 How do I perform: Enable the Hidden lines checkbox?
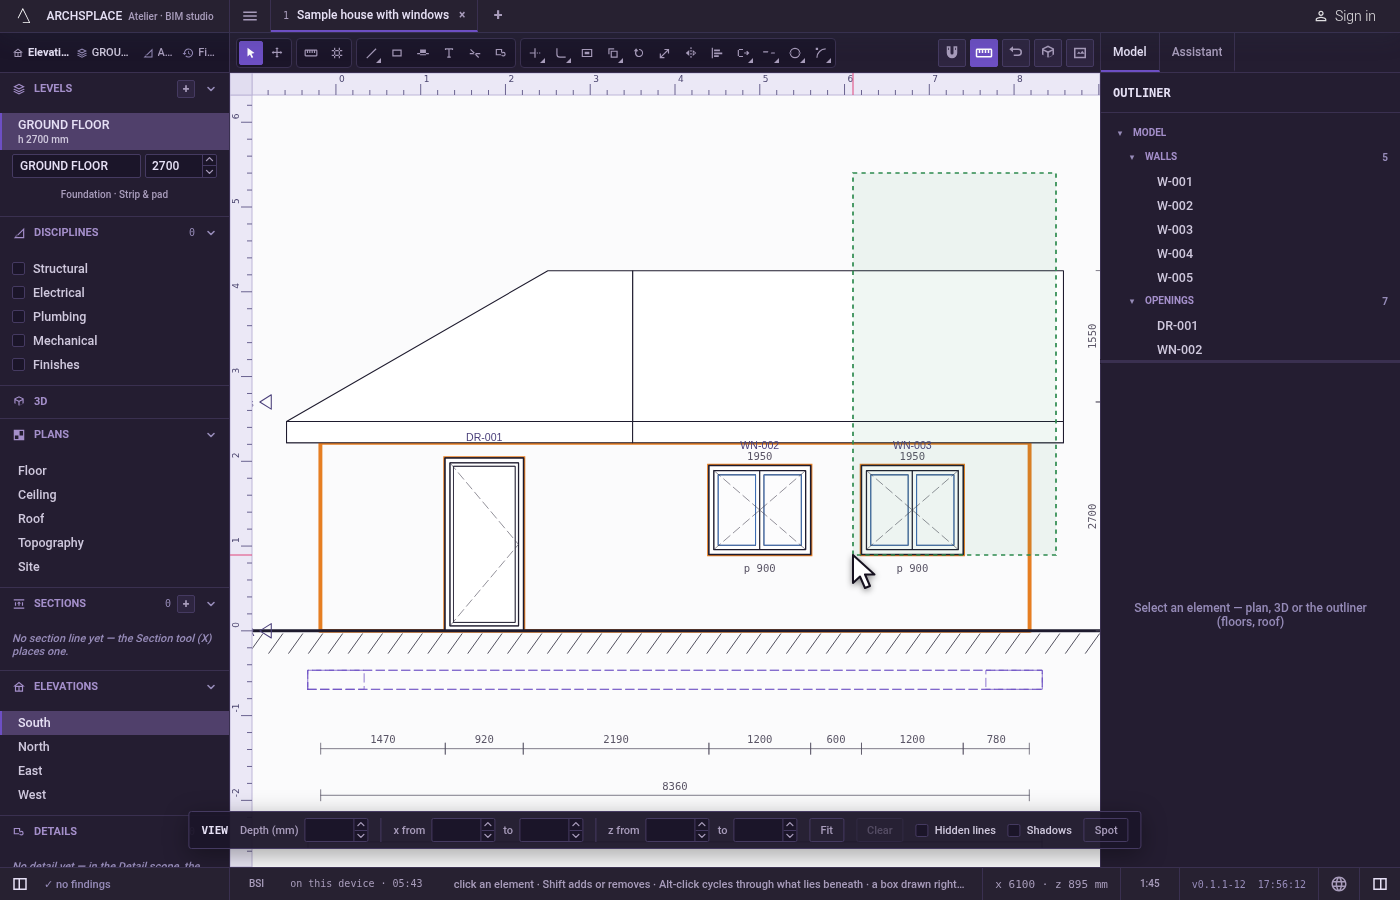click(922, 831)
